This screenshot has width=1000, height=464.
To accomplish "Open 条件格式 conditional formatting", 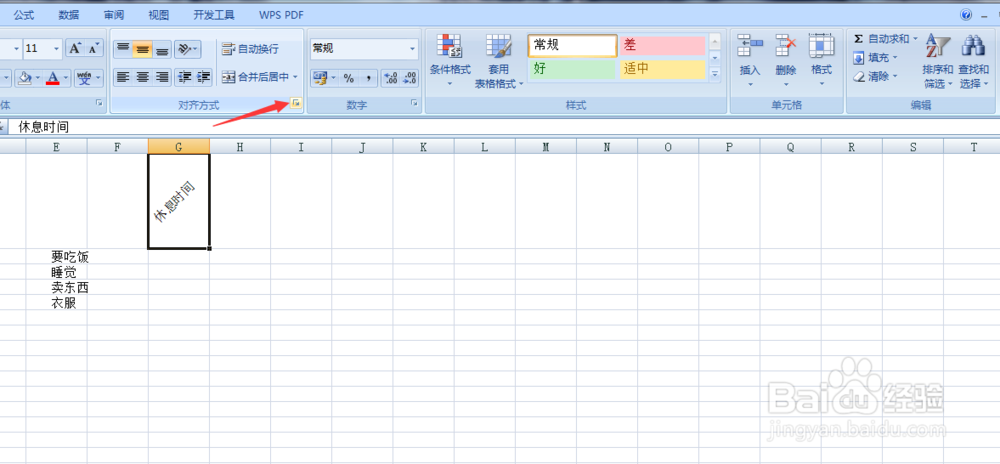I will pos(450,61).
